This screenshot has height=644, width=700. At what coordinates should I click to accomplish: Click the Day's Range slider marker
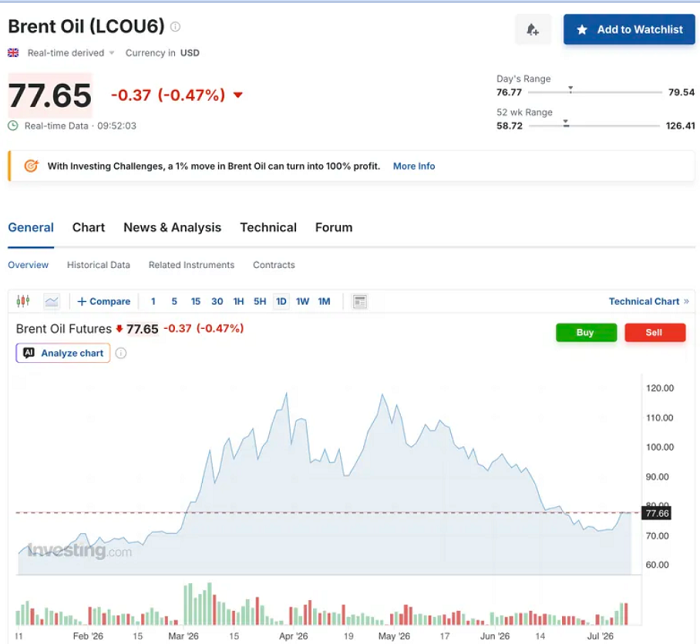coord(571,89)
